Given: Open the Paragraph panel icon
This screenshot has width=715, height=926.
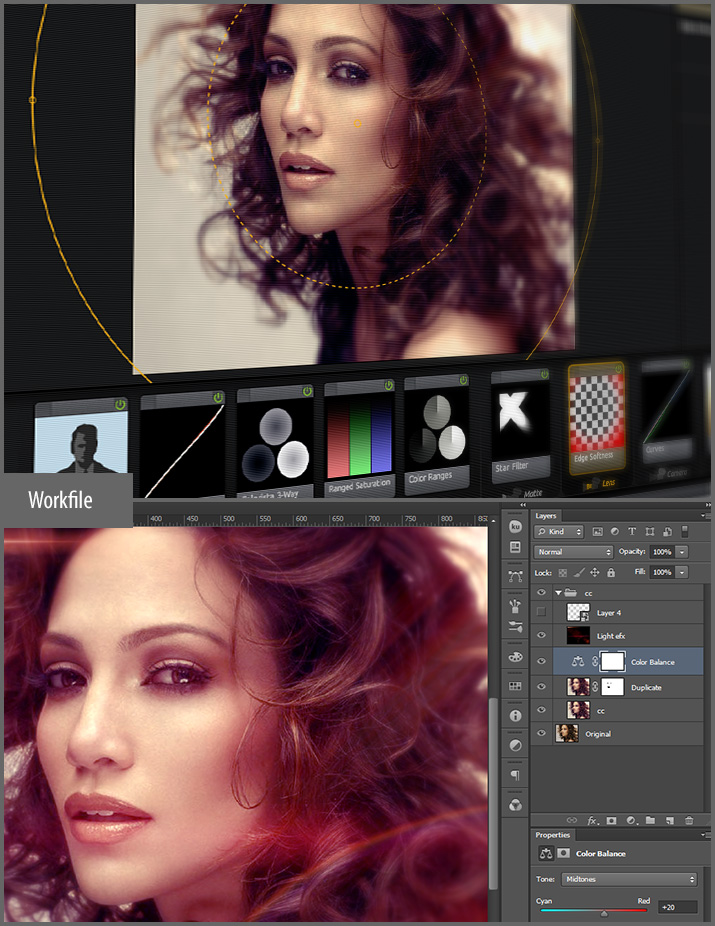Looking at the screenshot, I should coord(516,775).
